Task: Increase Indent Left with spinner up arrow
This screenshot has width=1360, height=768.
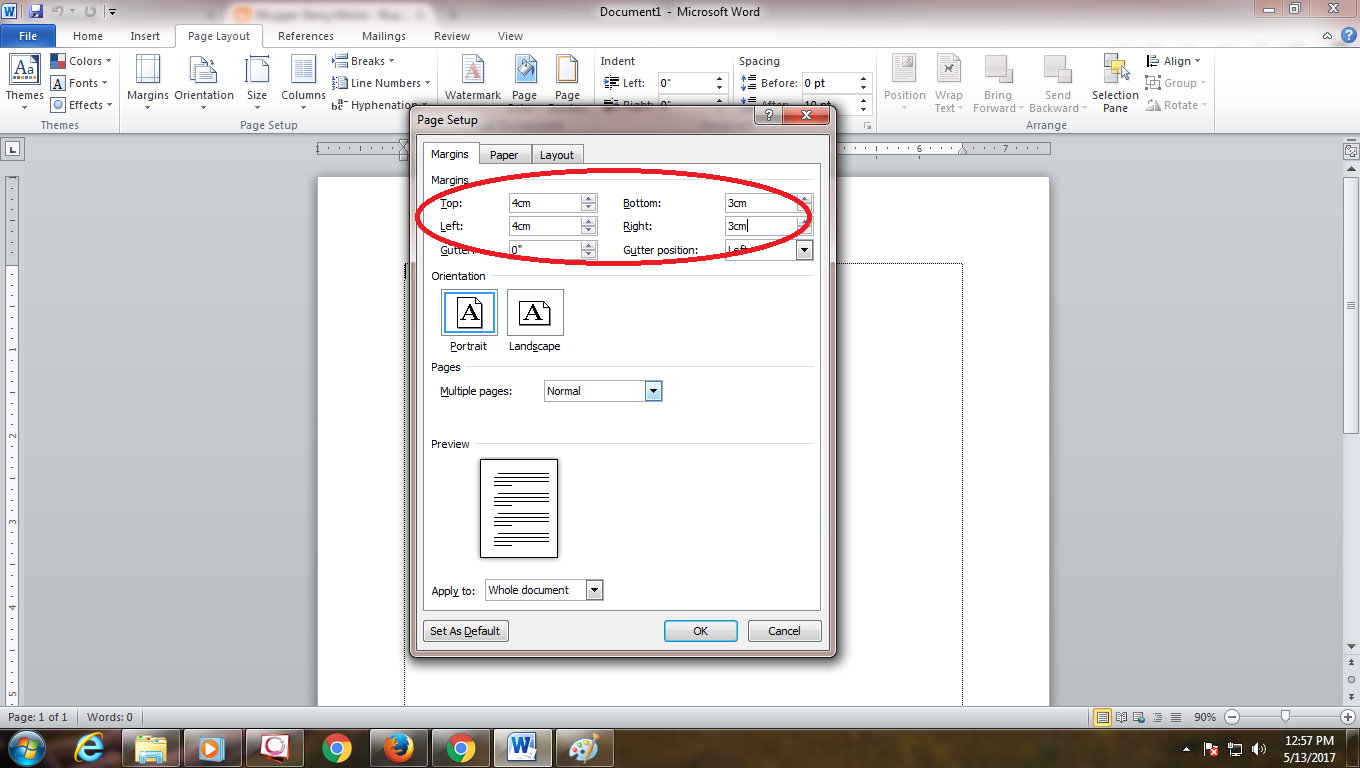Action: tap(719, 79)
